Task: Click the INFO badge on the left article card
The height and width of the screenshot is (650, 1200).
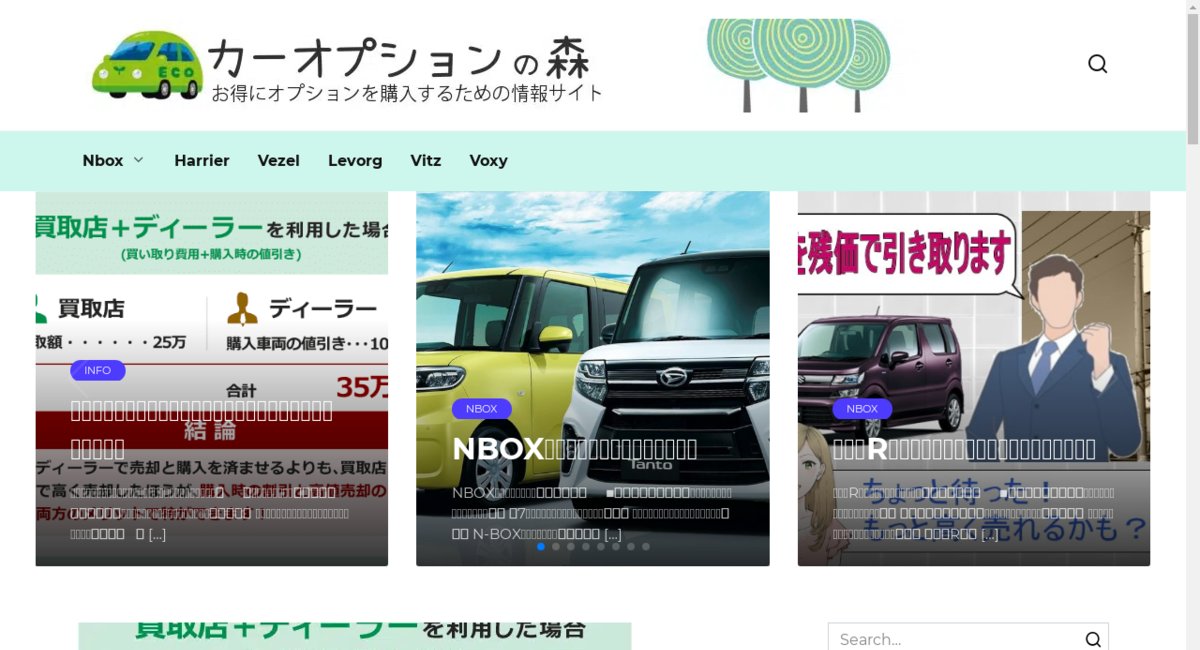Action: point(97,370)
